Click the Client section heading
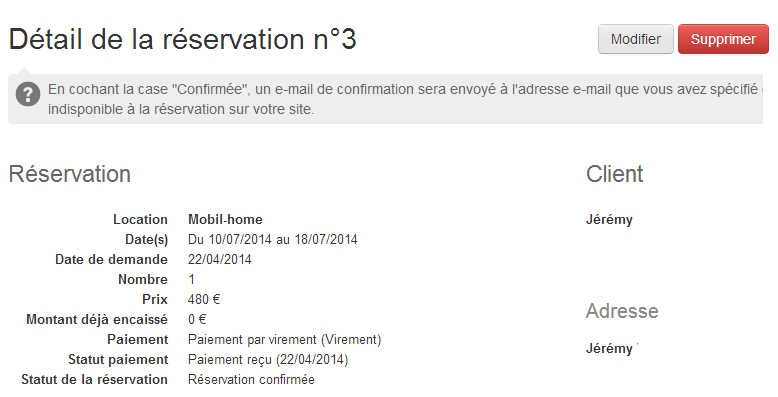778x397 pixels. (x=614, y=174)
